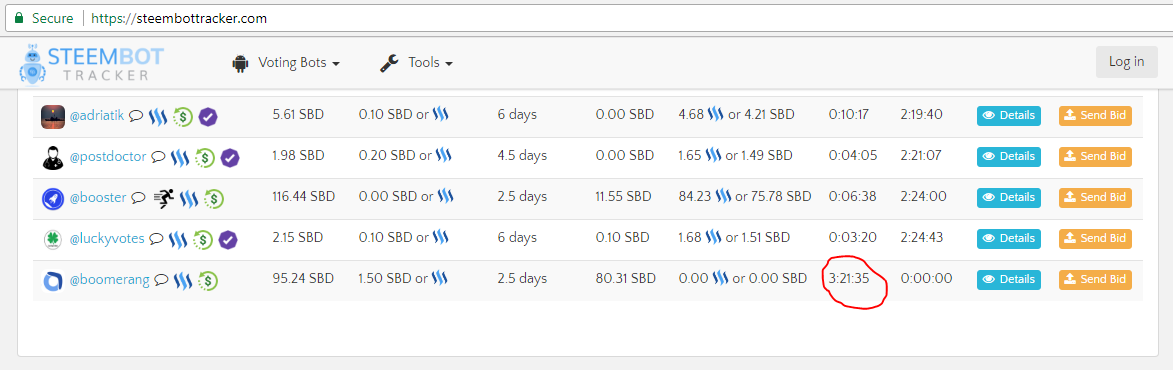The image size is (1173, 370).
Task: Open the @postdoctor account link
Action: pos(108,157)
